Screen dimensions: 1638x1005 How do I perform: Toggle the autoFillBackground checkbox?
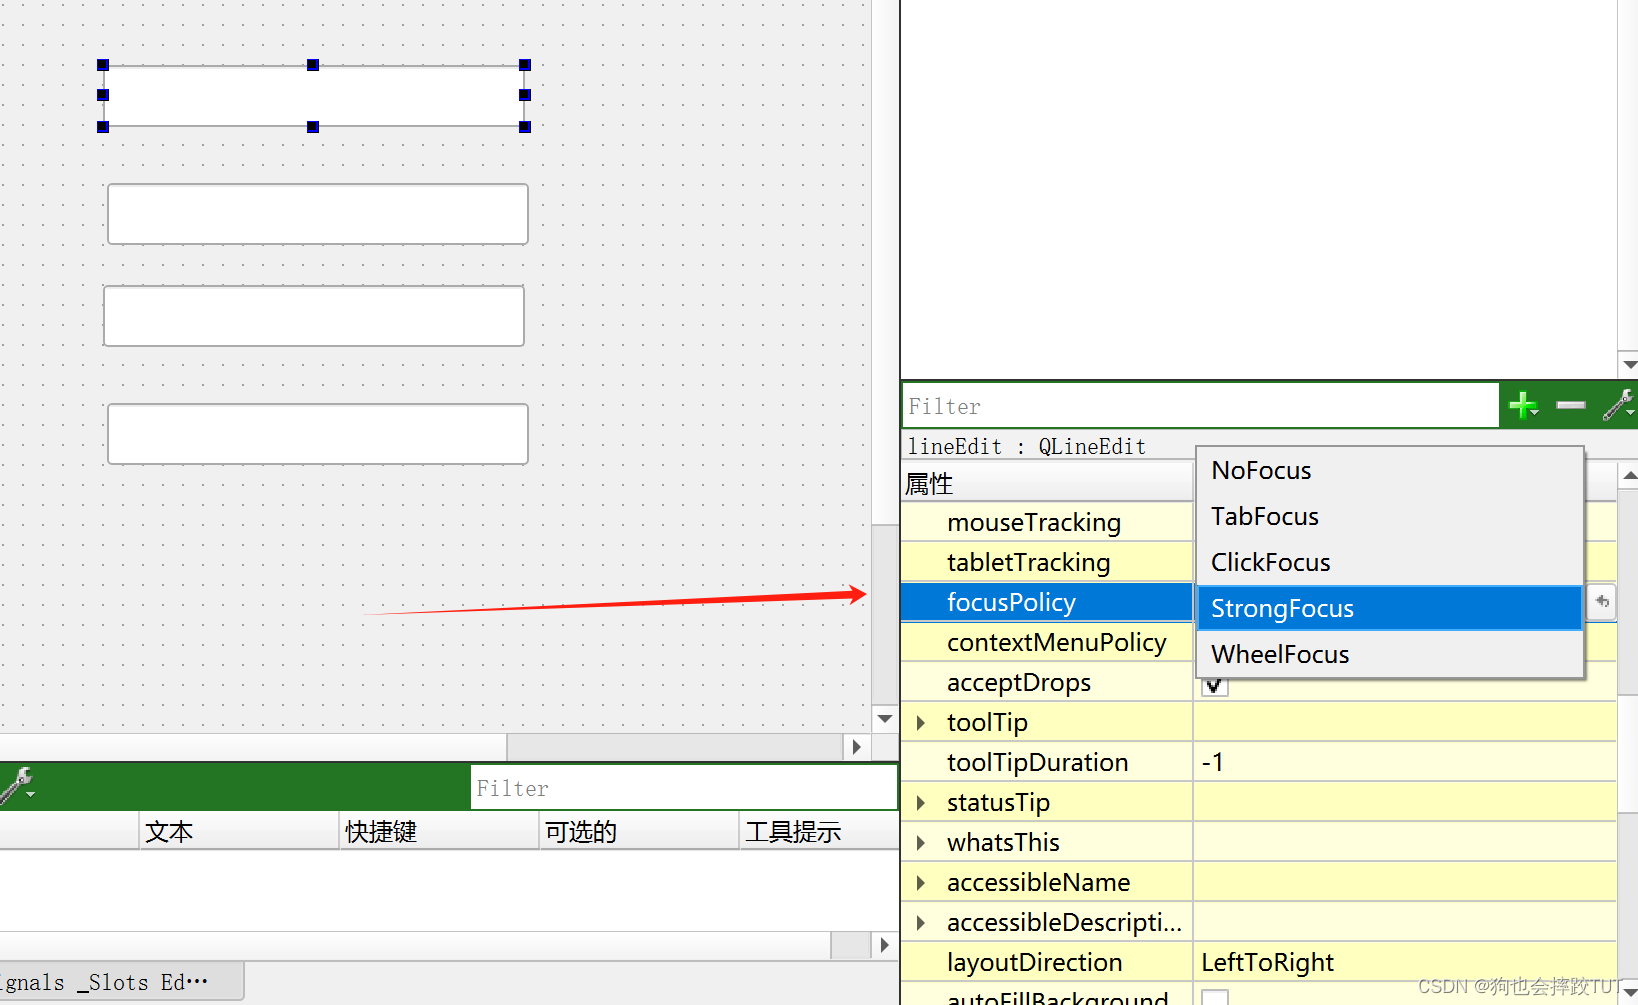click(1214, 997)
